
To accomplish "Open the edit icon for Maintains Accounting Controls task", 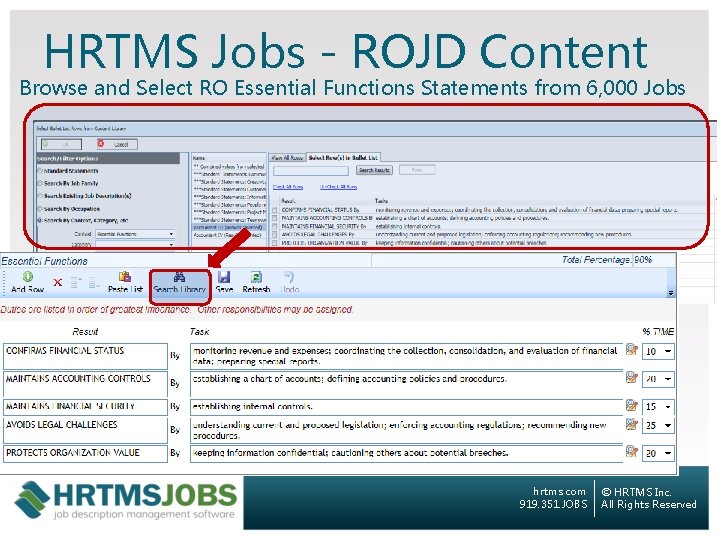I will 632,377.
